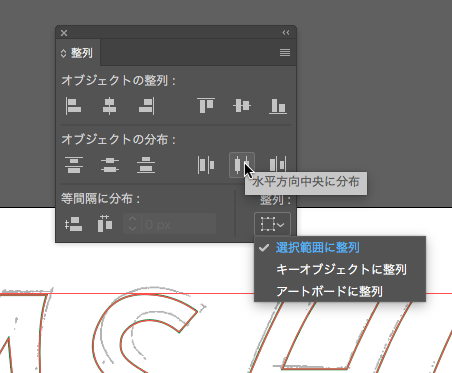Distribute objects by horizontal center (水平方向中央に分布)
This screenshot has height=373, width=452.
point(242,165)
